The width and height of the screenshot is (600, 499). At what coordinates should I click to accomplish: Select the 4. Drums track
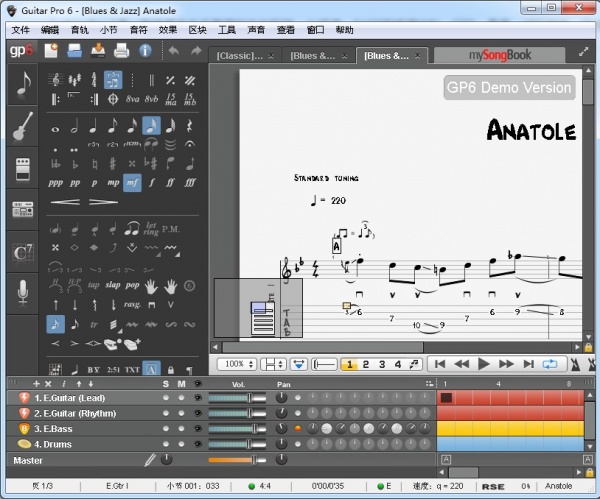pos(53,445)
